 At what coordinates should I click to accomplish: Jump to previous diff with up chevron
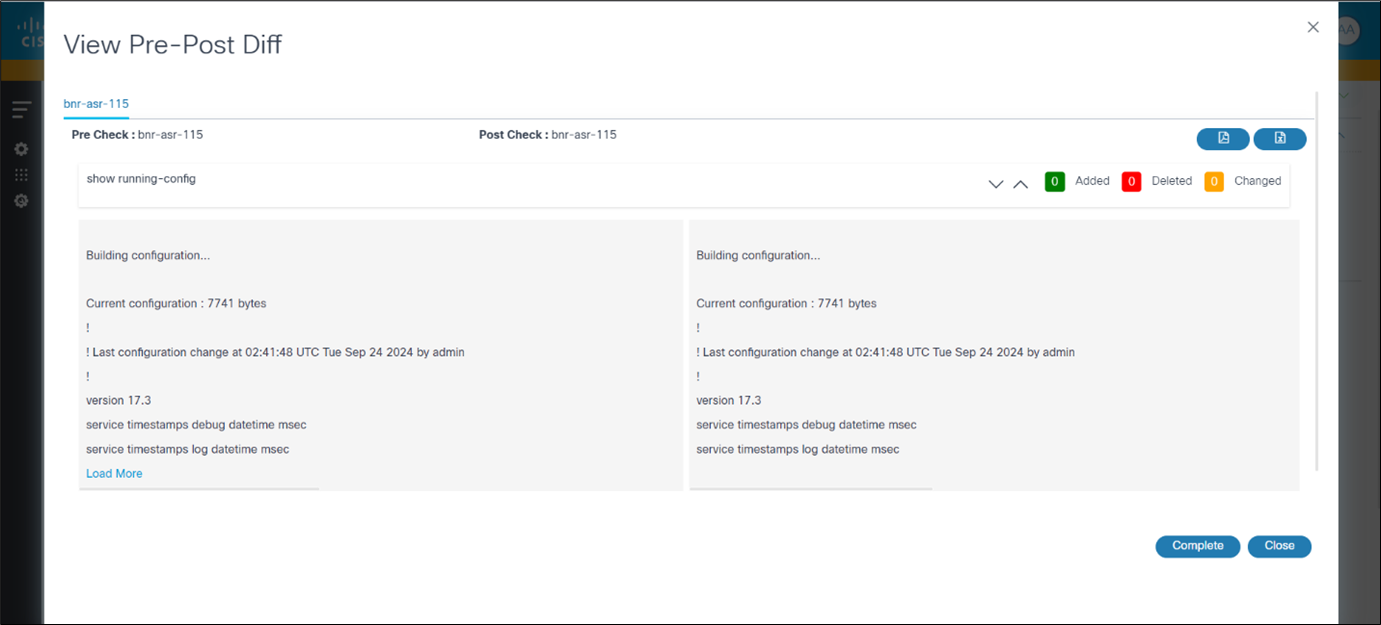[1020, 184]
